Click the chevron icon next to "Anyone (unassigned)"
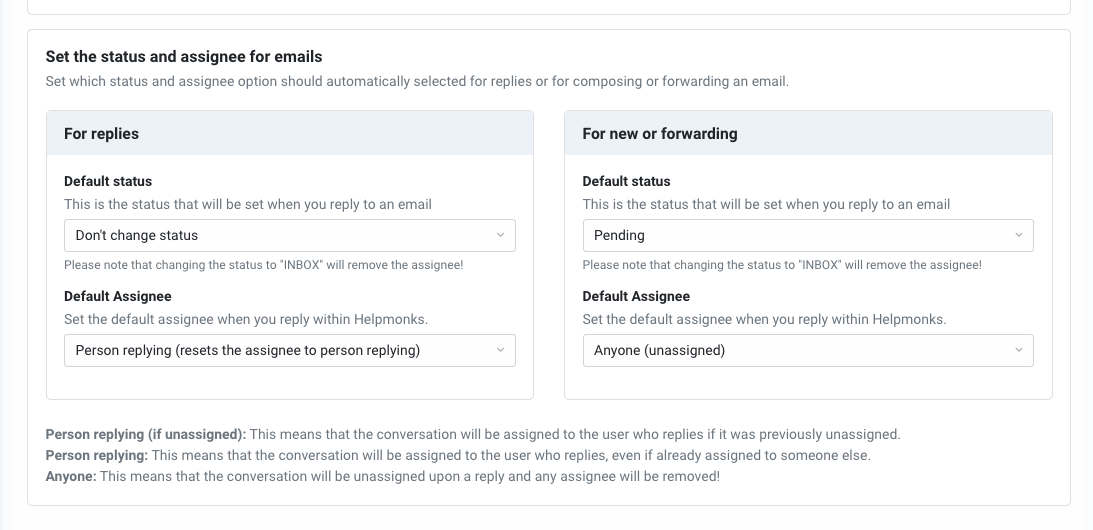Screen dimensions: 1093x530 [x=1018, y=350]
